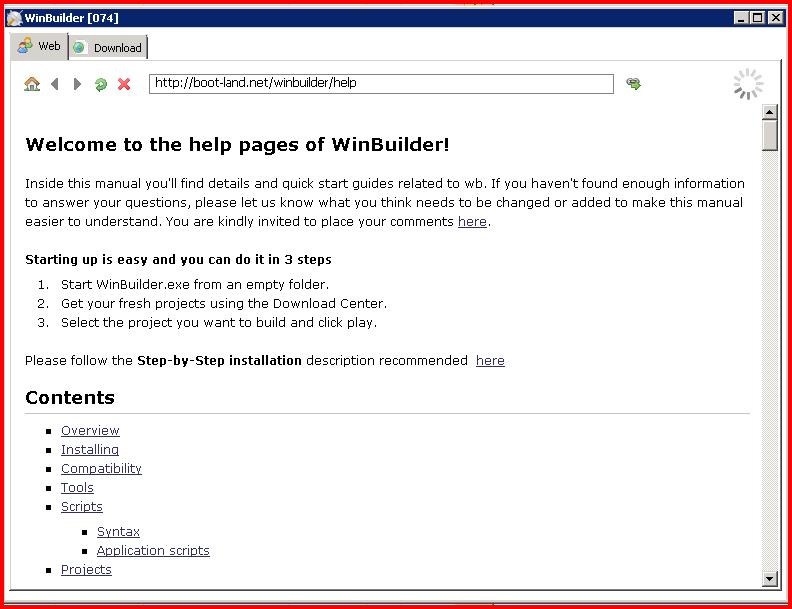Go forward with the right arrow icon
Viewport: 792px width, 609px height.
(x=77, y=84)
